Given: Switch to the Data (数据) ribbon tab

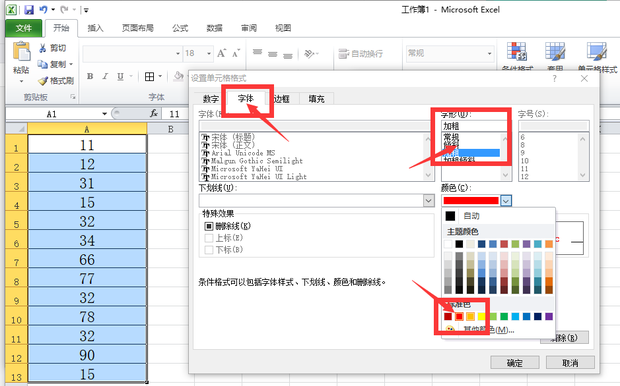Looking at the screenshot, I should (215, 28).
